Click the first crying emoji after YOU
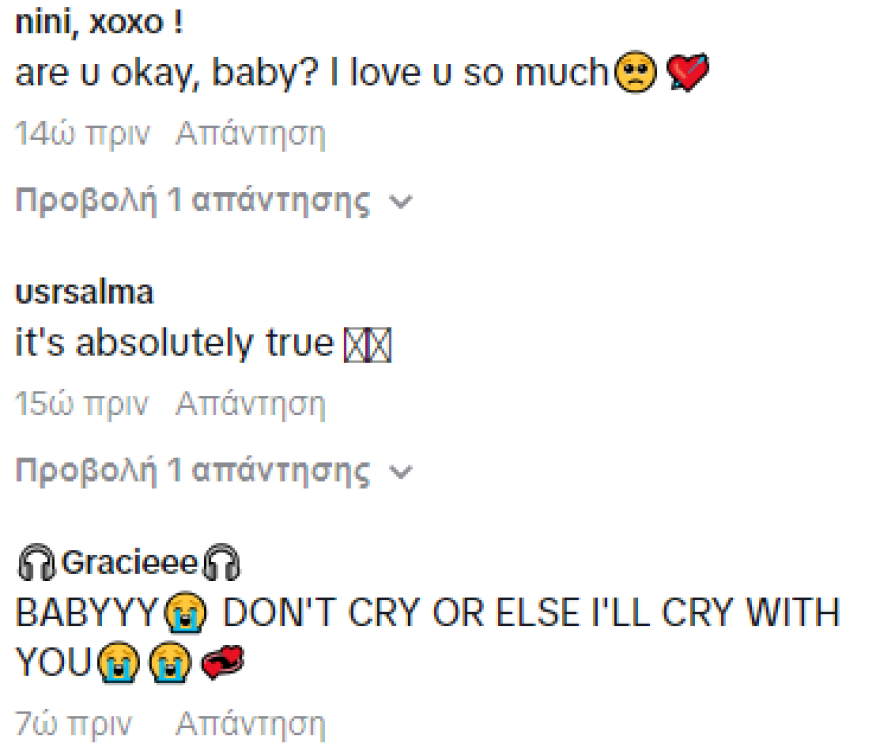 tap(118, 662)
